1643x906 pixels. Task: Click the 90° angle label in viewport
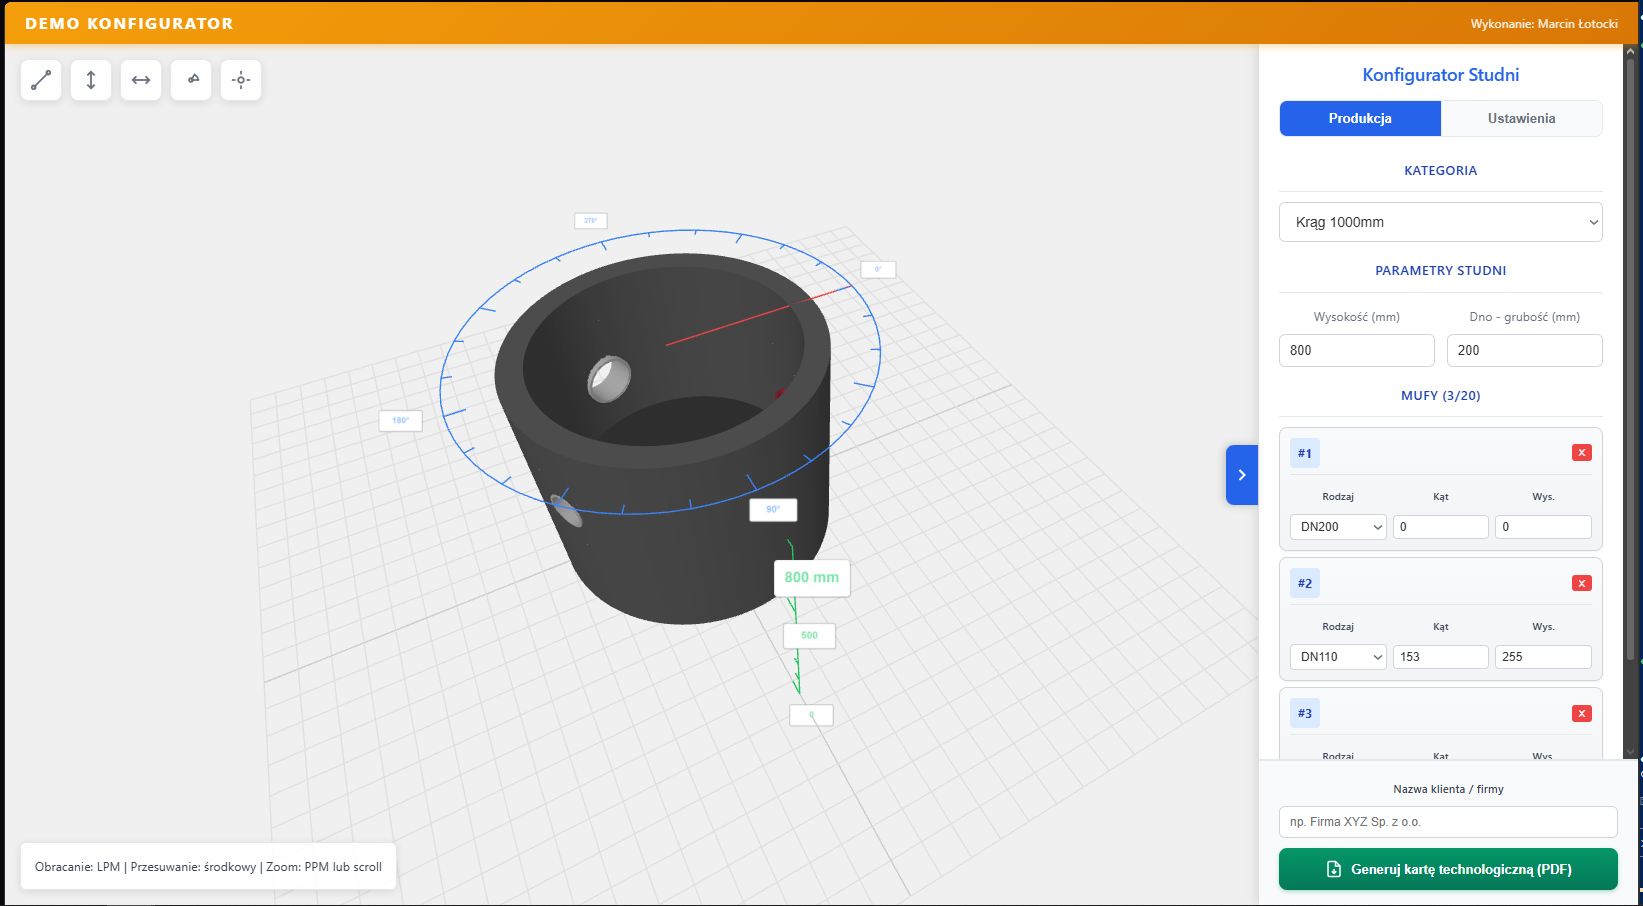point(773,510)
